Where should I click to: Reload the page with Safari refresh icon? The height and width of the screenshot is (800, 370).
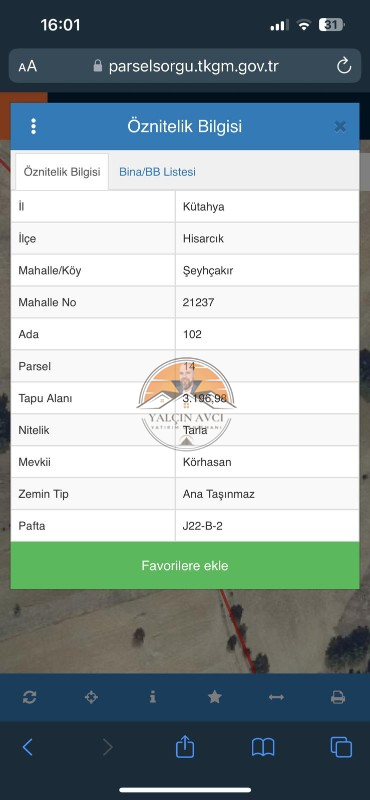click(x=344, y=66)
